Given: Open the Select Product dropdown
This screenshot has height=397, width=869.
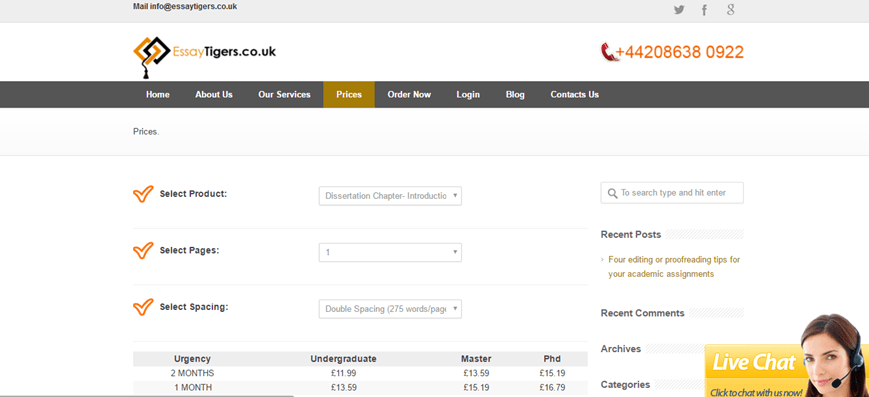Looking at the screenshot, I should click(390, 196).
